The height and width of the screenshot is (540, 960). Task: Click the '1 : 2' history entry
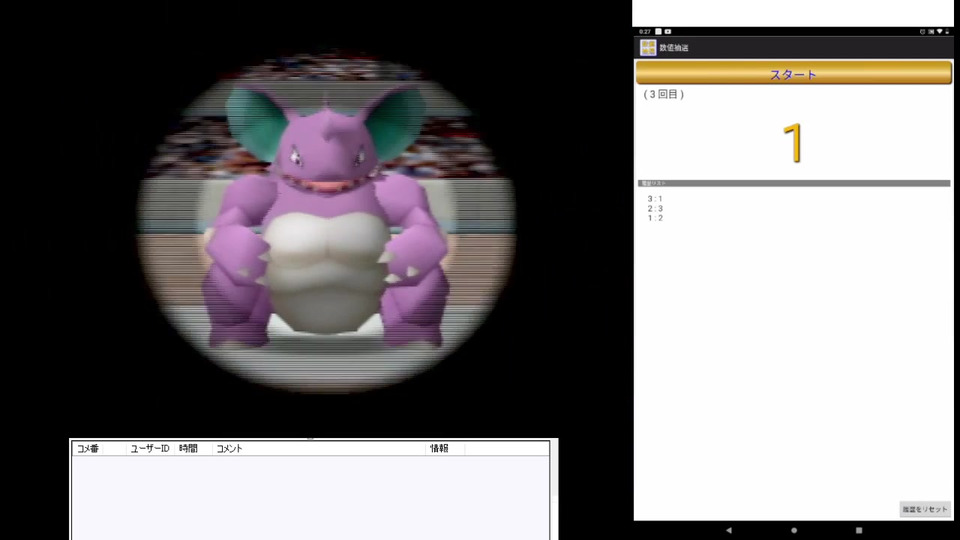click(655, 218)
